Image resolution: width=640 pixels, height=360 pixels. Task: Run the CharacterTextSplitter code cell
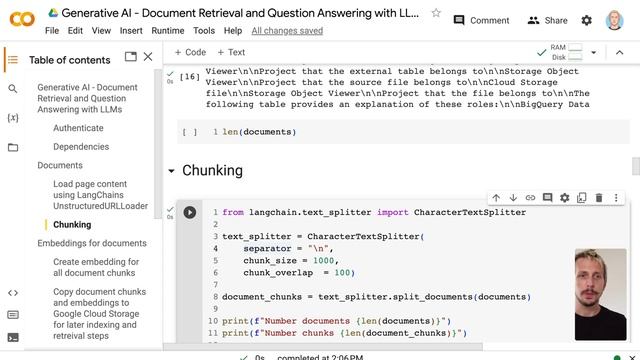pyautogui.click(x=189, y=212)
